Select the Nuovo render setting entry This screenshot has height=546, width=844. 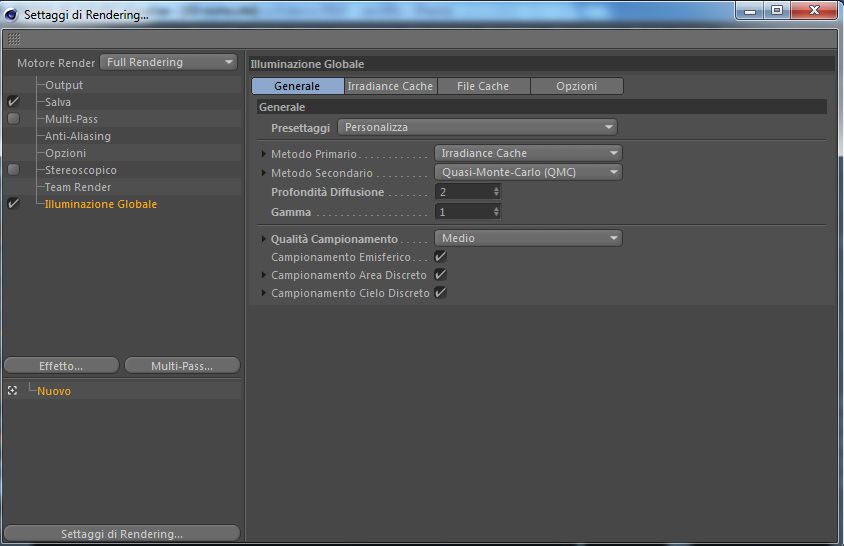point(54,391)
